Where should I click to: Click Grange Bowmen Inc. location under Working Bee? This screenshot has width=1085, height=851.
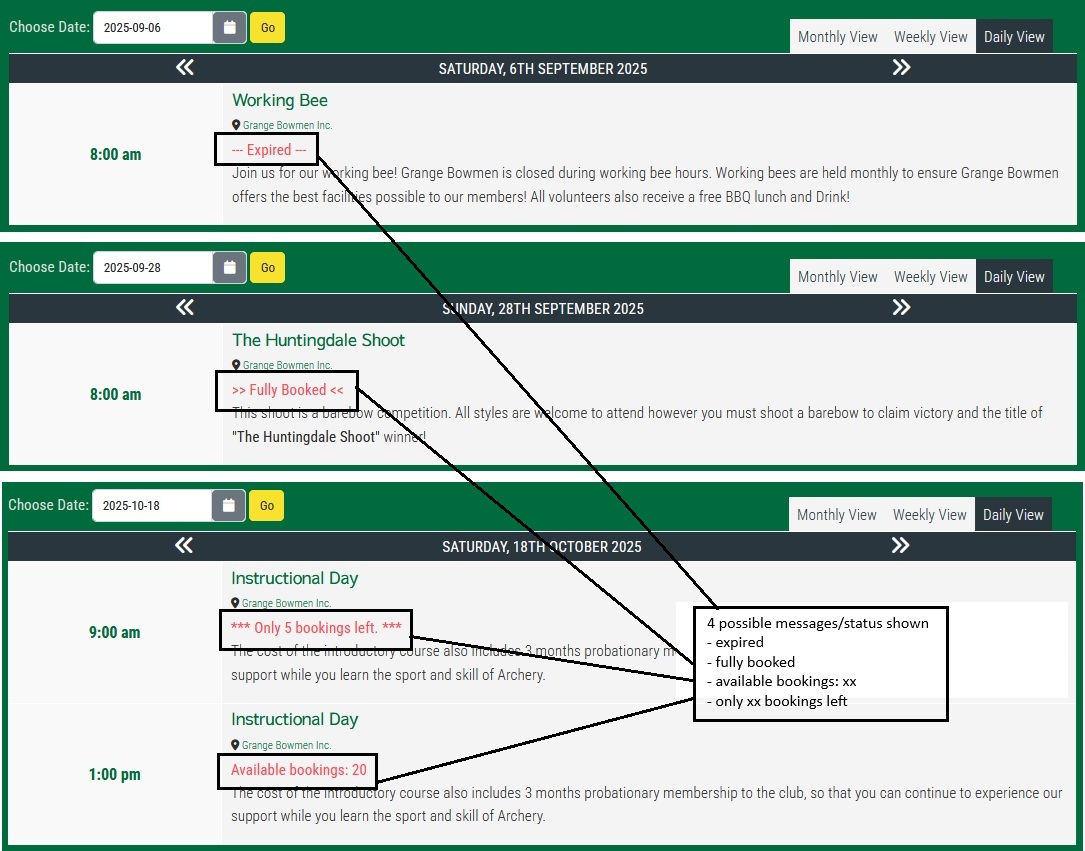(x=287, y=126)
